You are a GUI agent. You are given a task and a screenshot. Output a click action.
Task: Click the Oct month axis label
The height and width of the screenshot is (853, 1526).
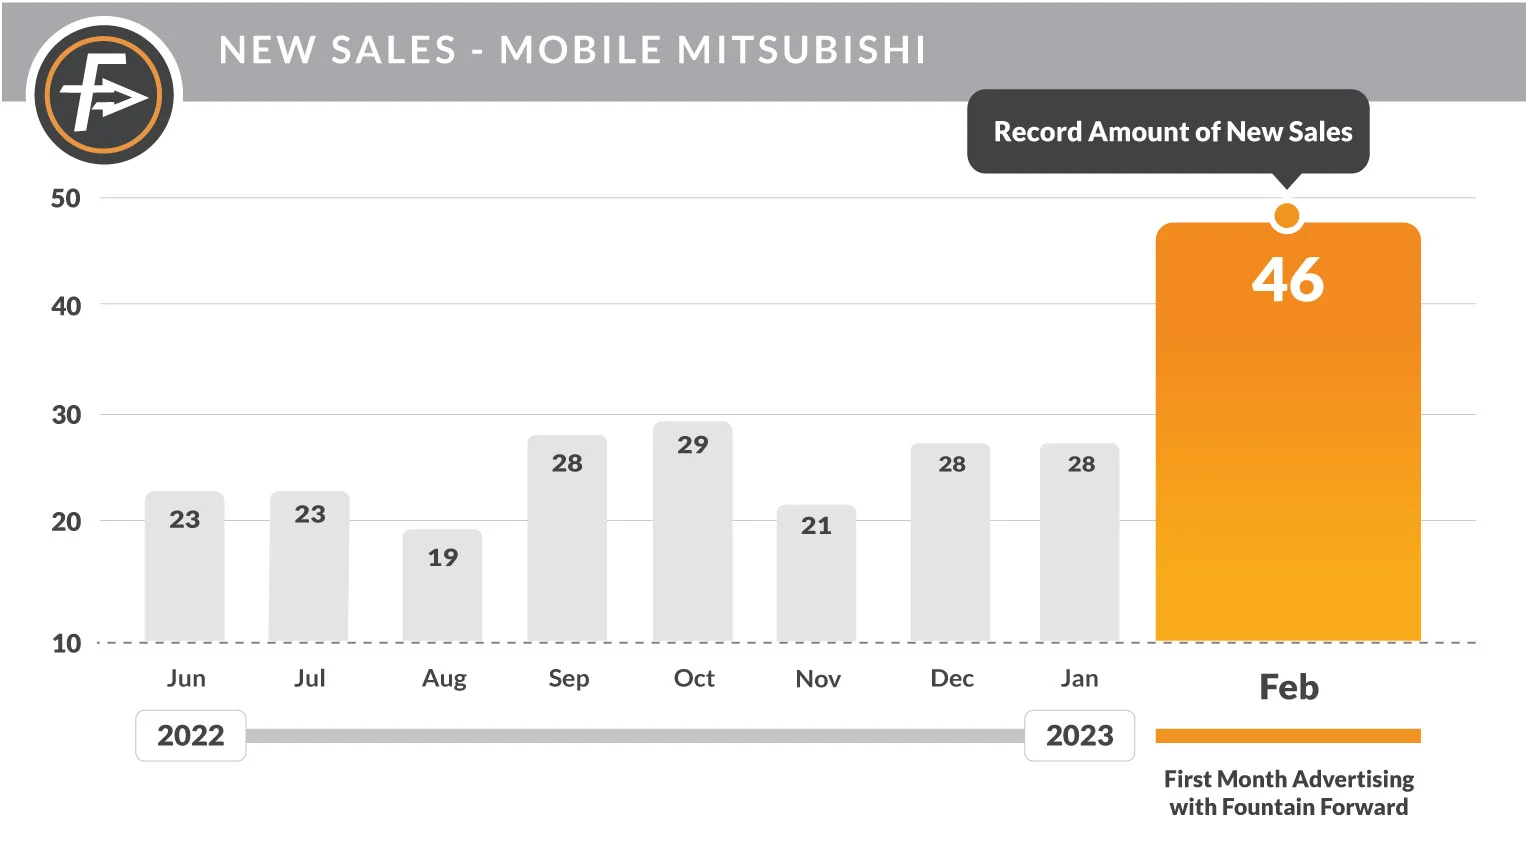click(694, 679)
